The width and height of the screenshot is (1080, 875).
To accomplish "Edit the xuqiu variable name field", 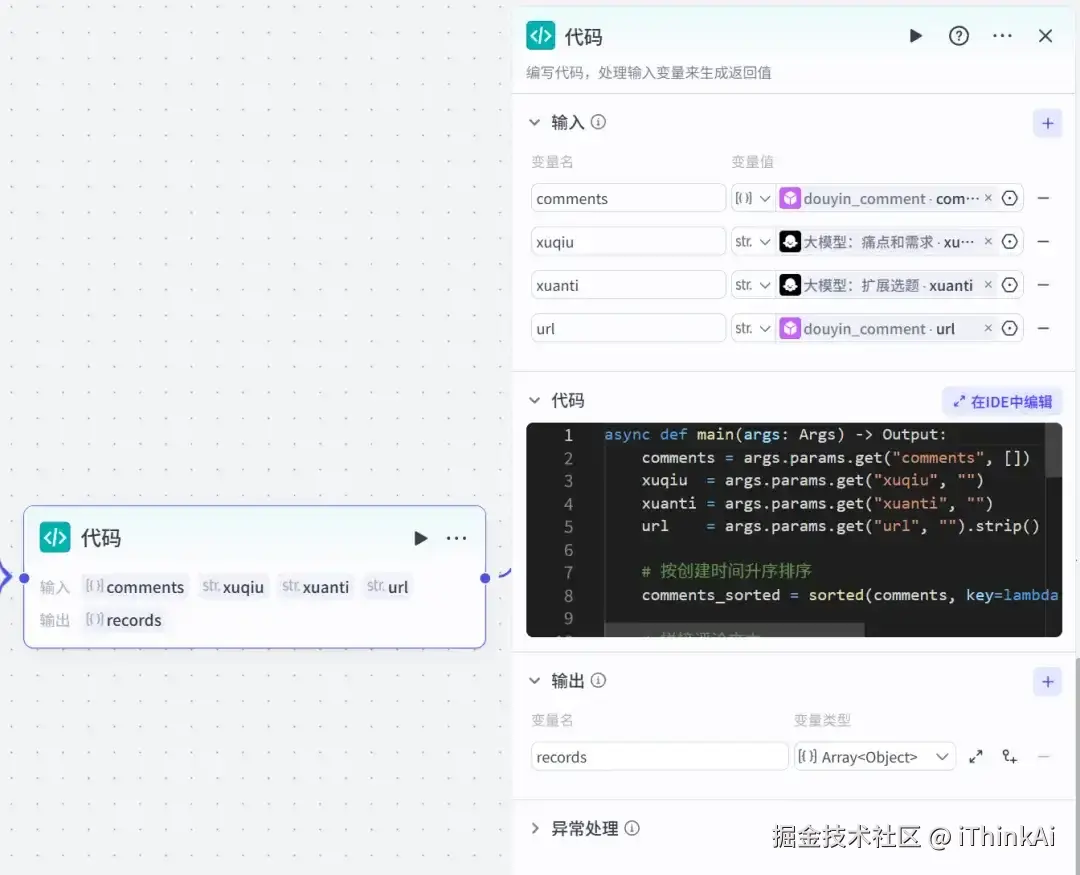I will pos(628,242).
